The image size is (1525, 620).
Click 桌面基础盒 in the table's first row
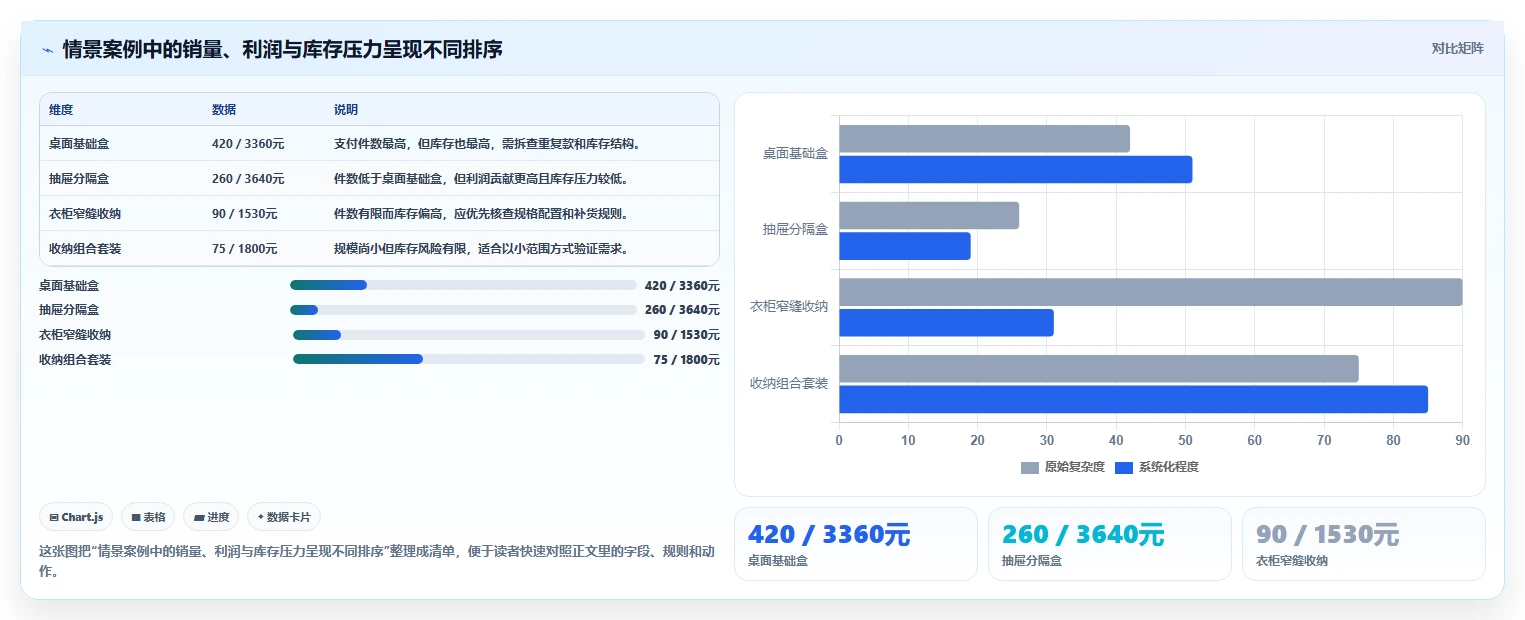tap(79, 144)
